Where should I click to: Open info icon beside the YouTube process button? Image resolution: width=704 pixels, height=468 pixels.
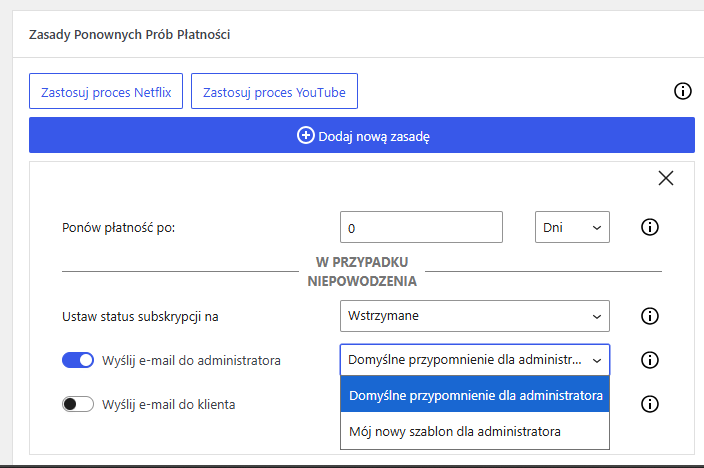coord(682,91)
